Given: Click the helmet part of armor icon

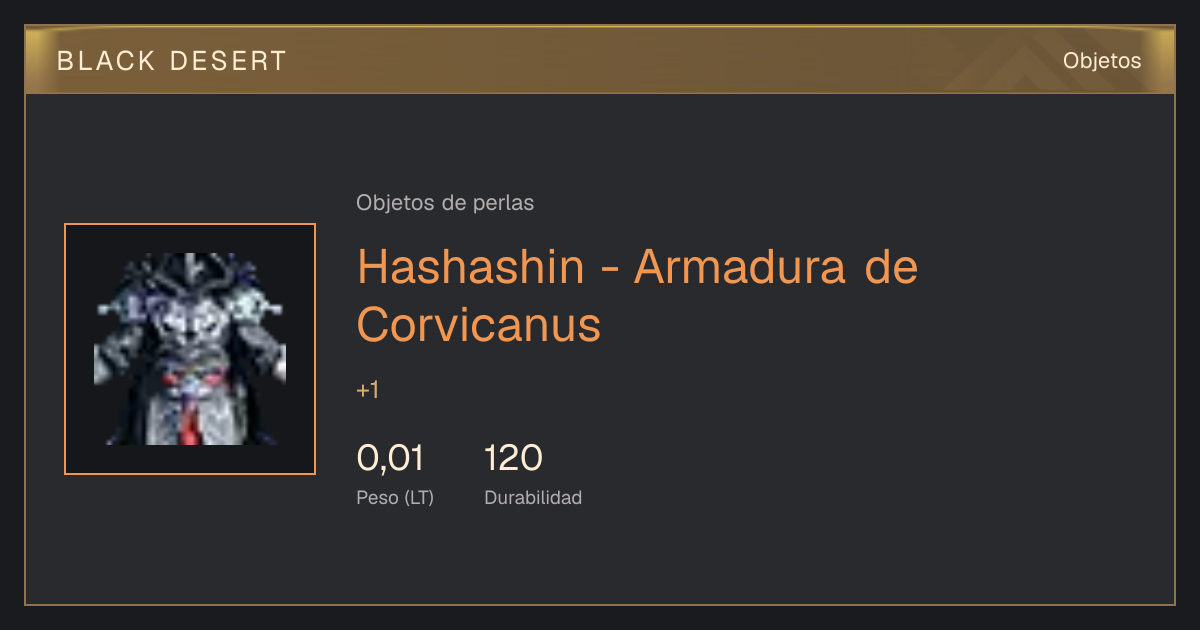Looking at the screenshot, I should [x=191, y=272].
